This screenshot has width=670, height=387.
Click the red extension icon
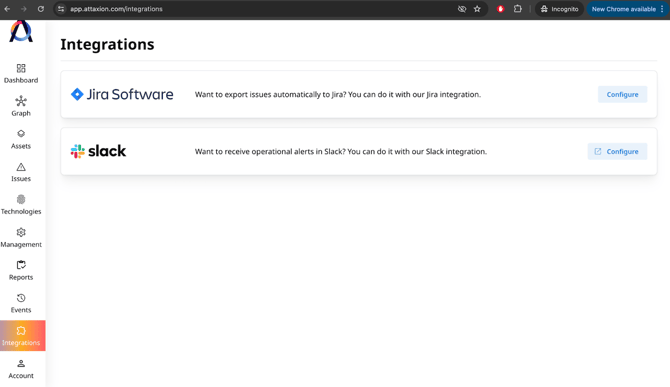tap(500, 9)
